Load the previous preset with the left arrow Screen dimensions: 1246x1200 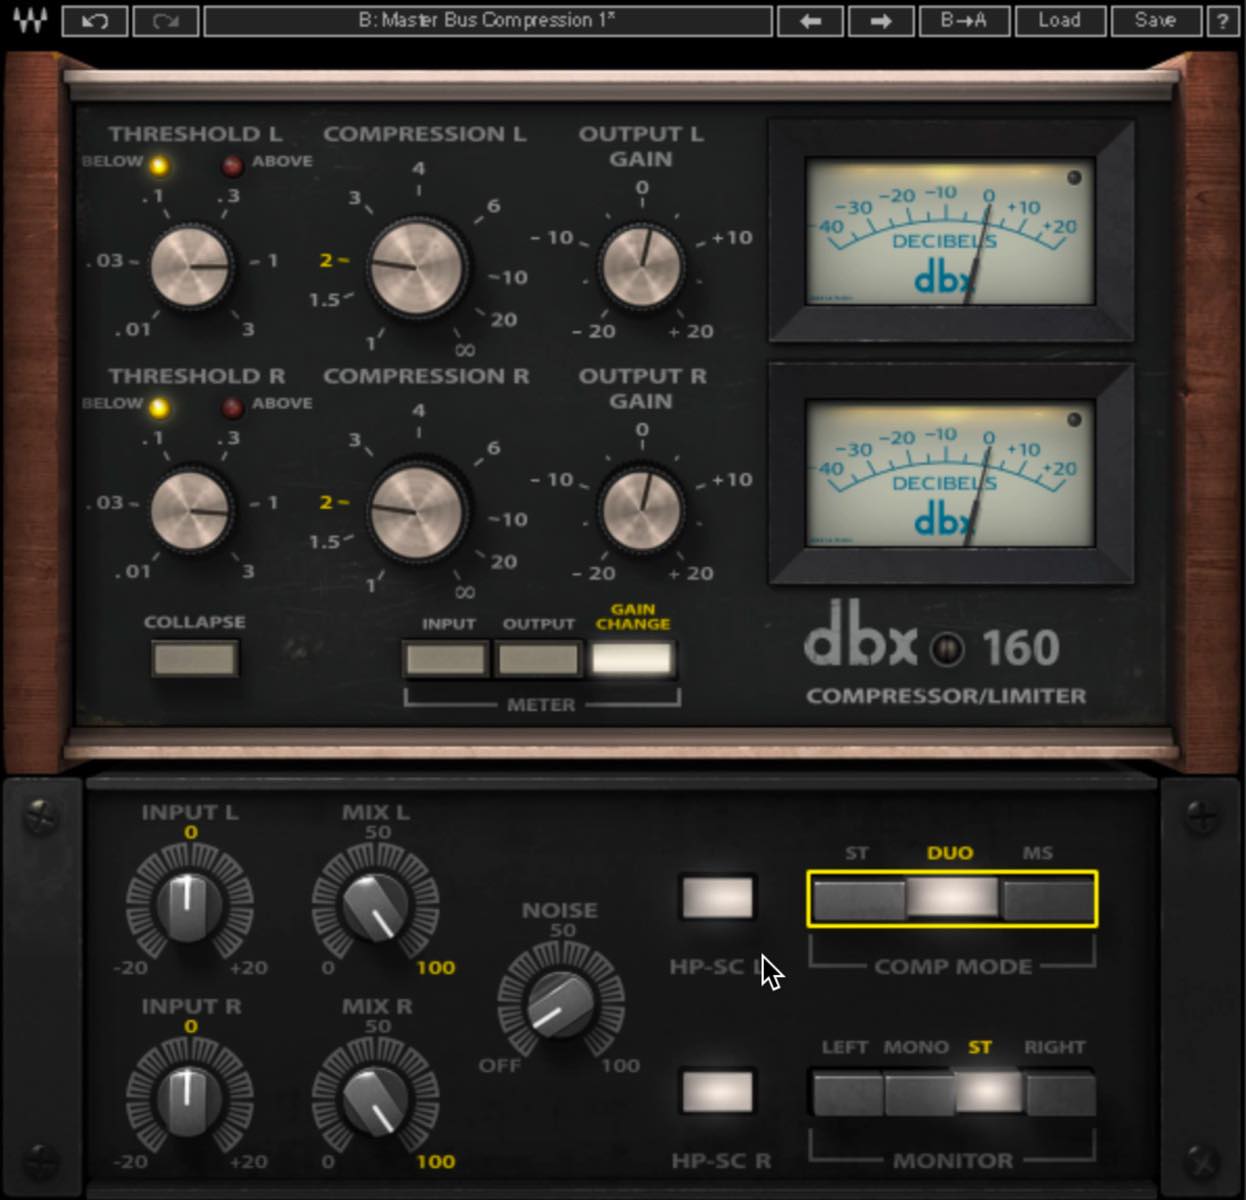tap(810, 20)
